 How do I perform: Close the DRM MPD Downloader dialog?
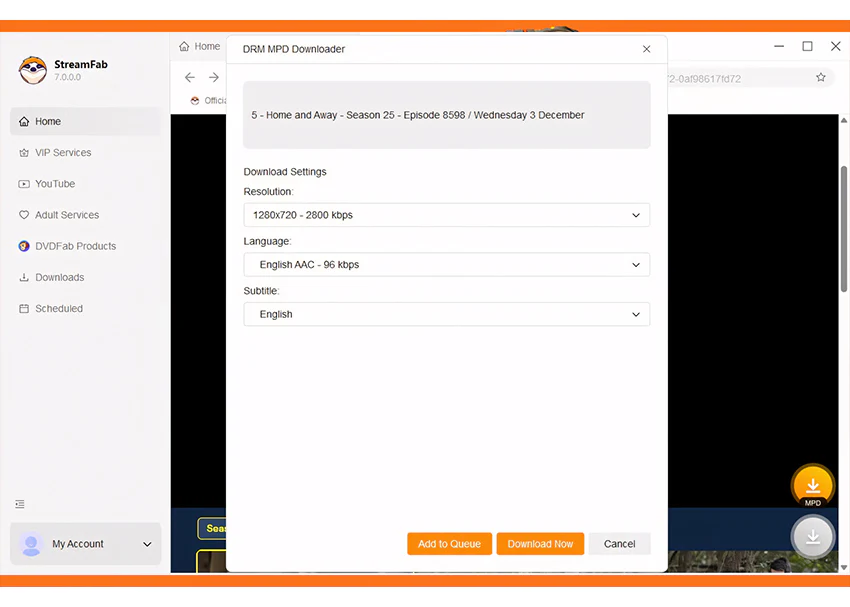tap(646, 49)
